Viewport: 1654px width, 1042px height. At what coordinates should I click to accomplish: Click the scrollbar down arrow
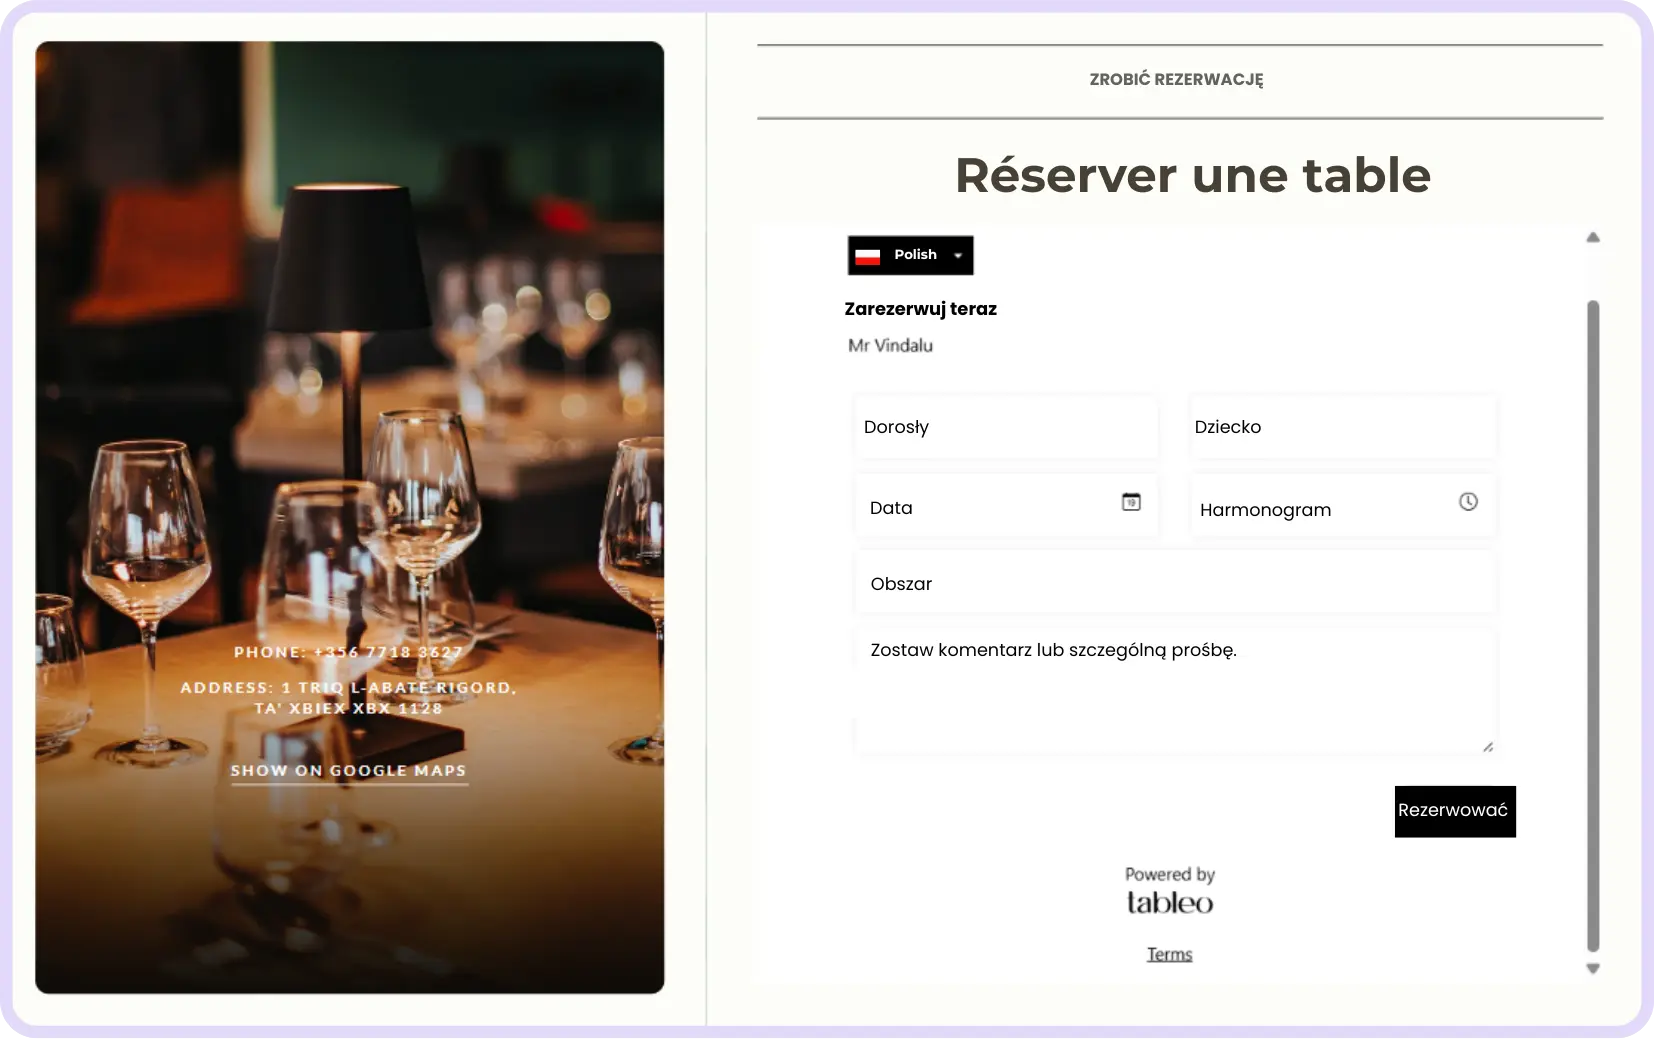(1593, 968)
